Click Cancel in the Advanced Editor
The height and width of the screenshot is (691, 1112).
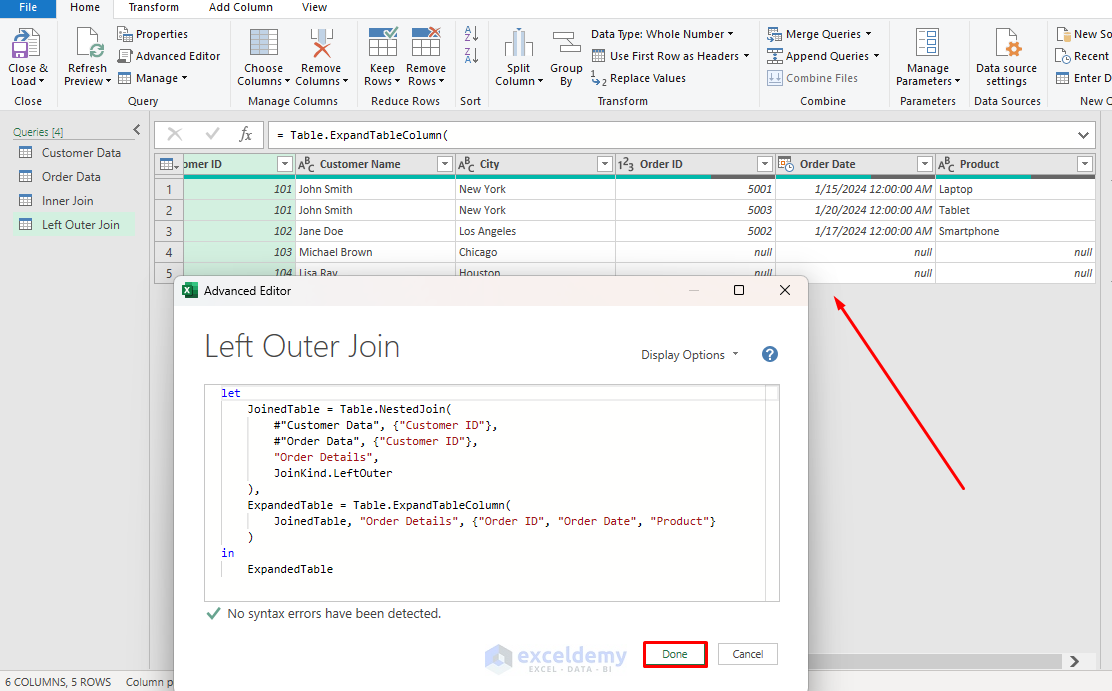[x=747, y=654]
